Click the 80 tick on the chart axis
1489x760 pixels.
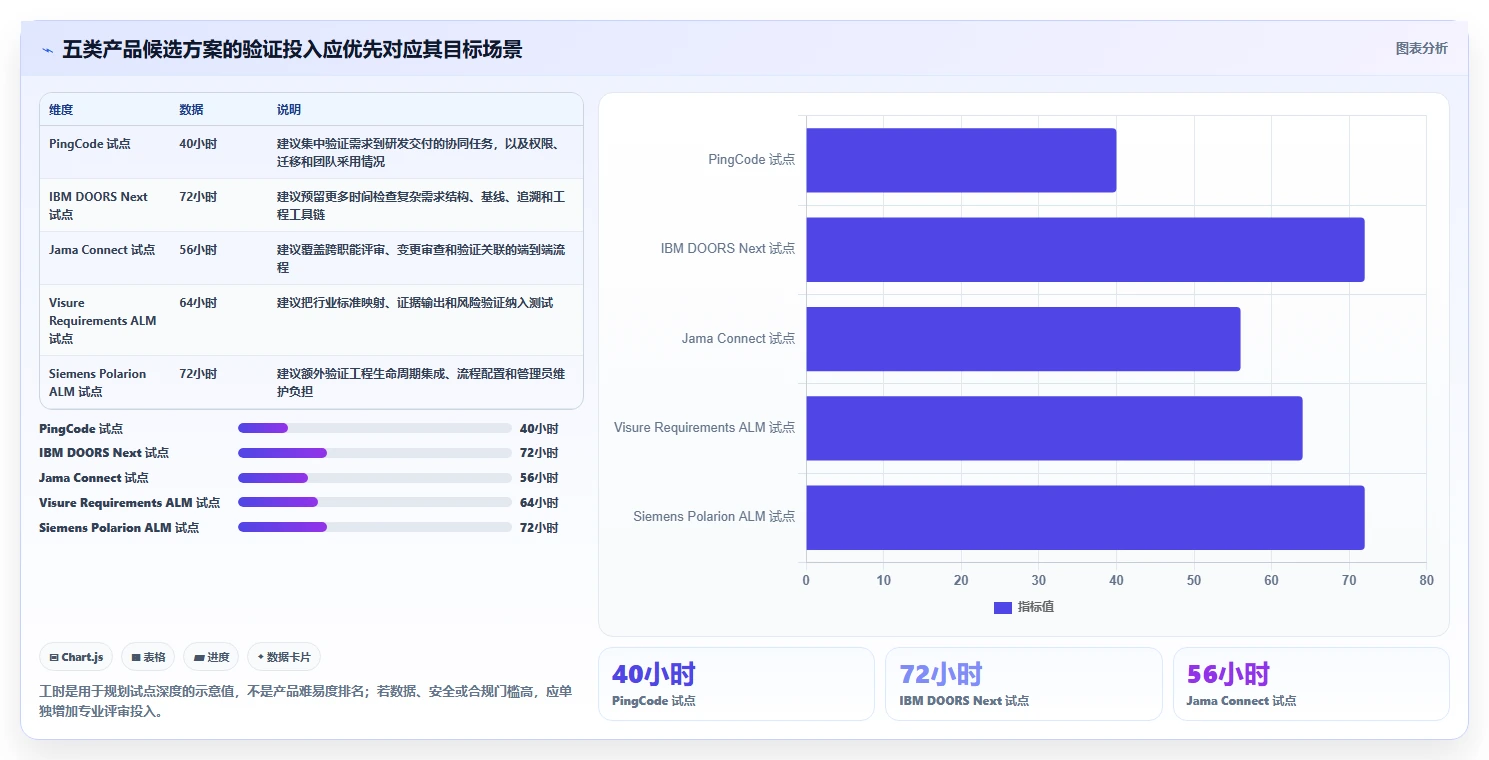1426,580
